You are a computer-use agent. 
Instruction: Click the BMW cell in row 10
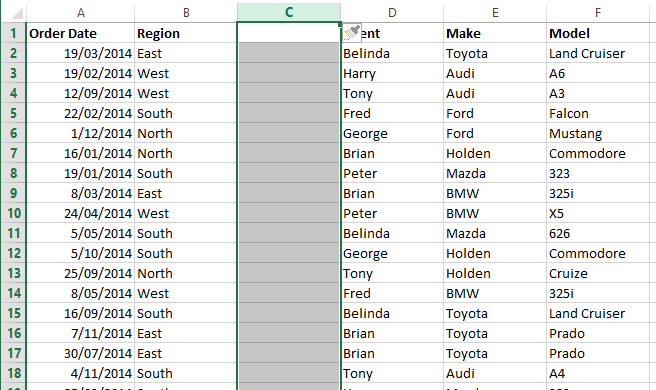click(x=495, y=213)
